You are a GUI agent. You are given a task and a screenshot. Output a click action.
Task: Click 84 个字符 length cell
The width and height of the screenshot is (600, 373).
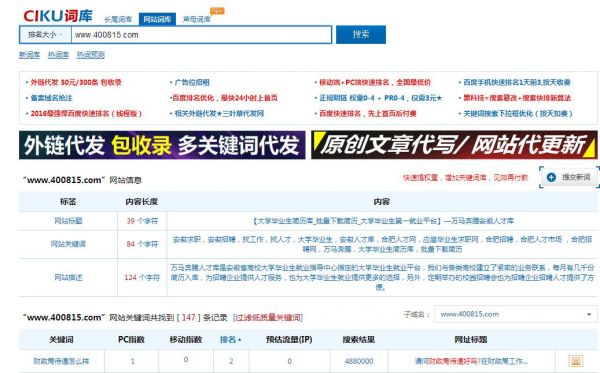[x=142, y=244]
